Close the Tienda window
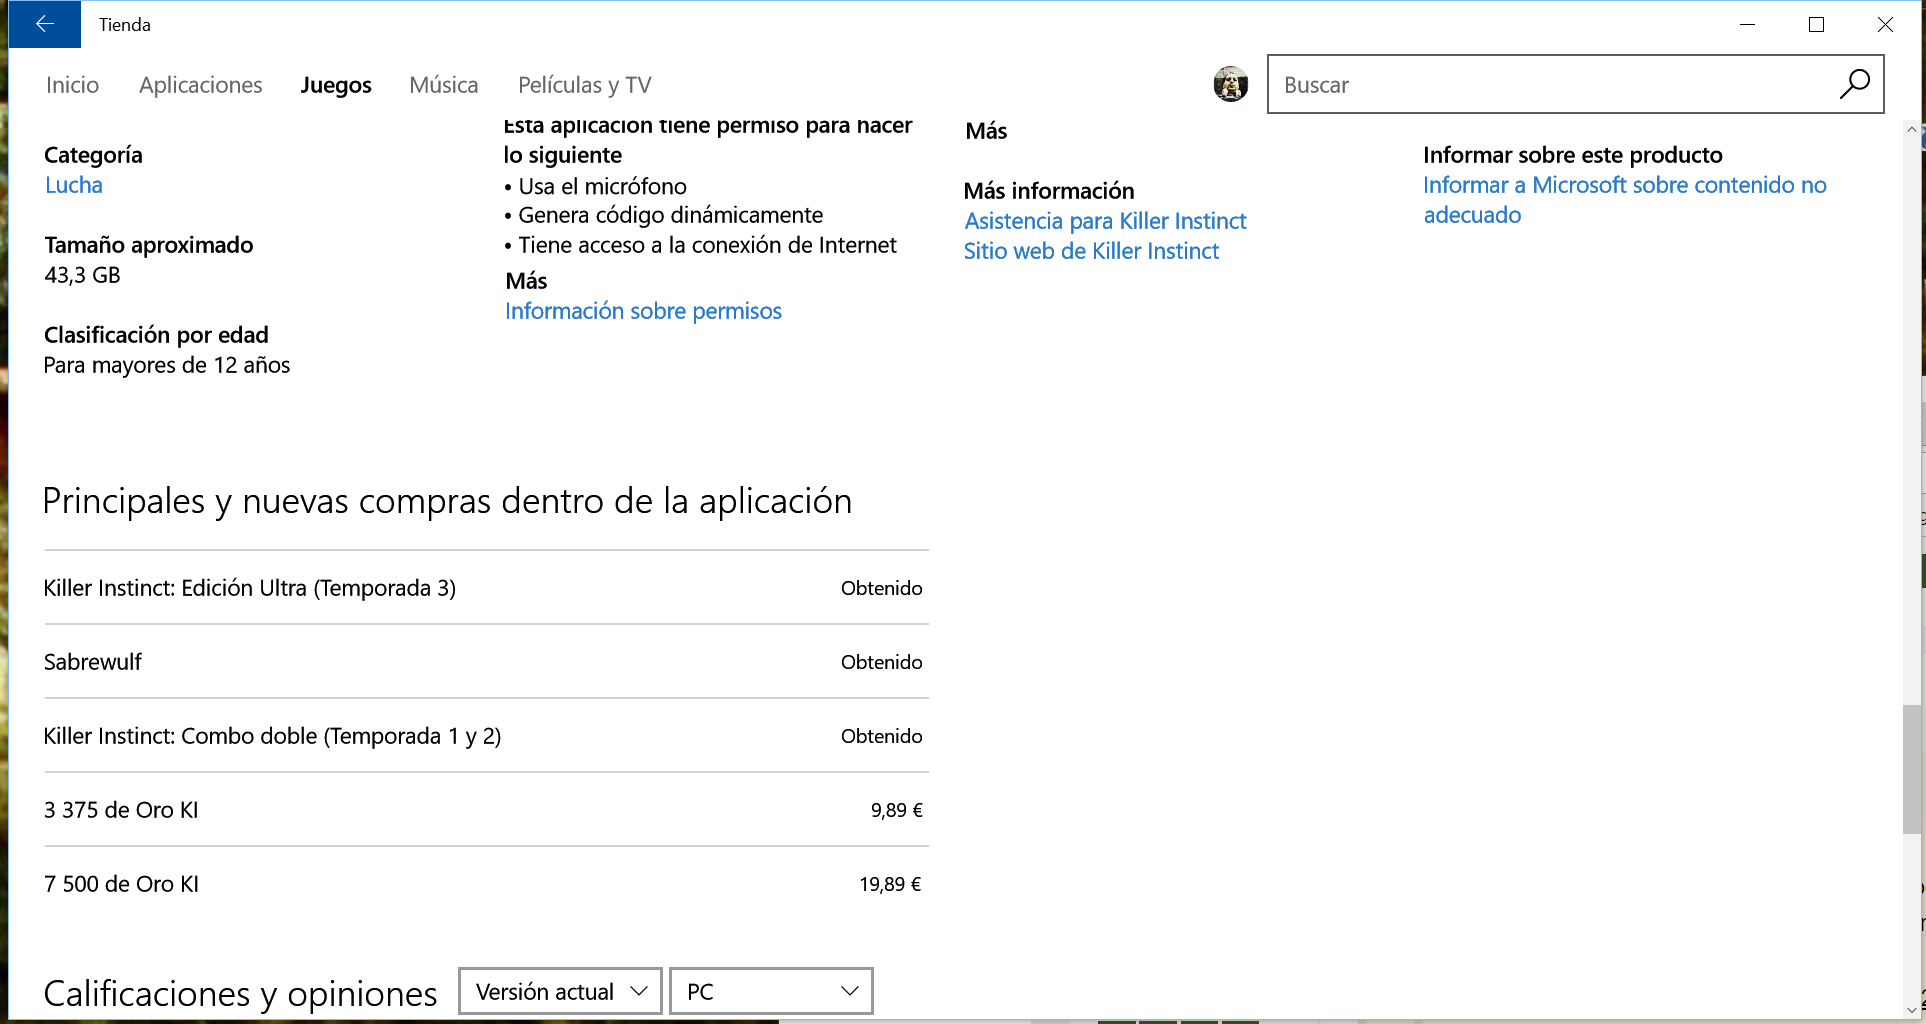 pyautogui.click(x=1885, y=25)
